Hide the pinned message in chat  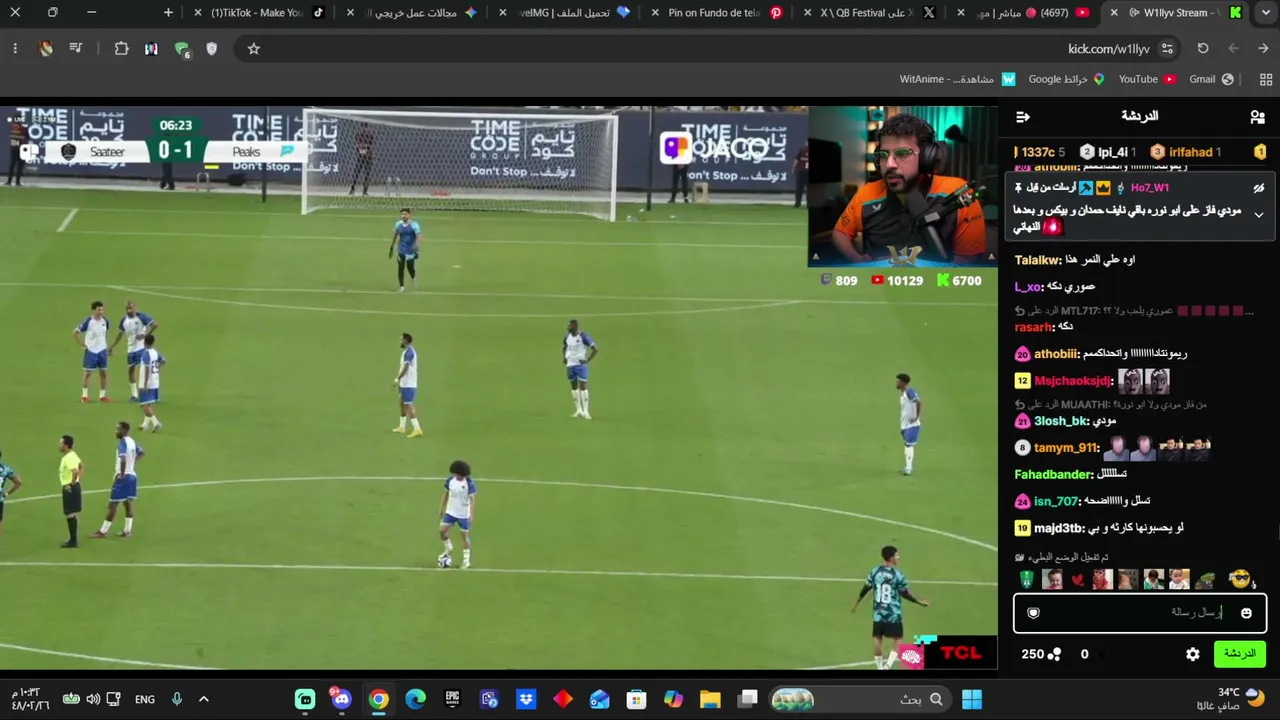[1259, 188]
